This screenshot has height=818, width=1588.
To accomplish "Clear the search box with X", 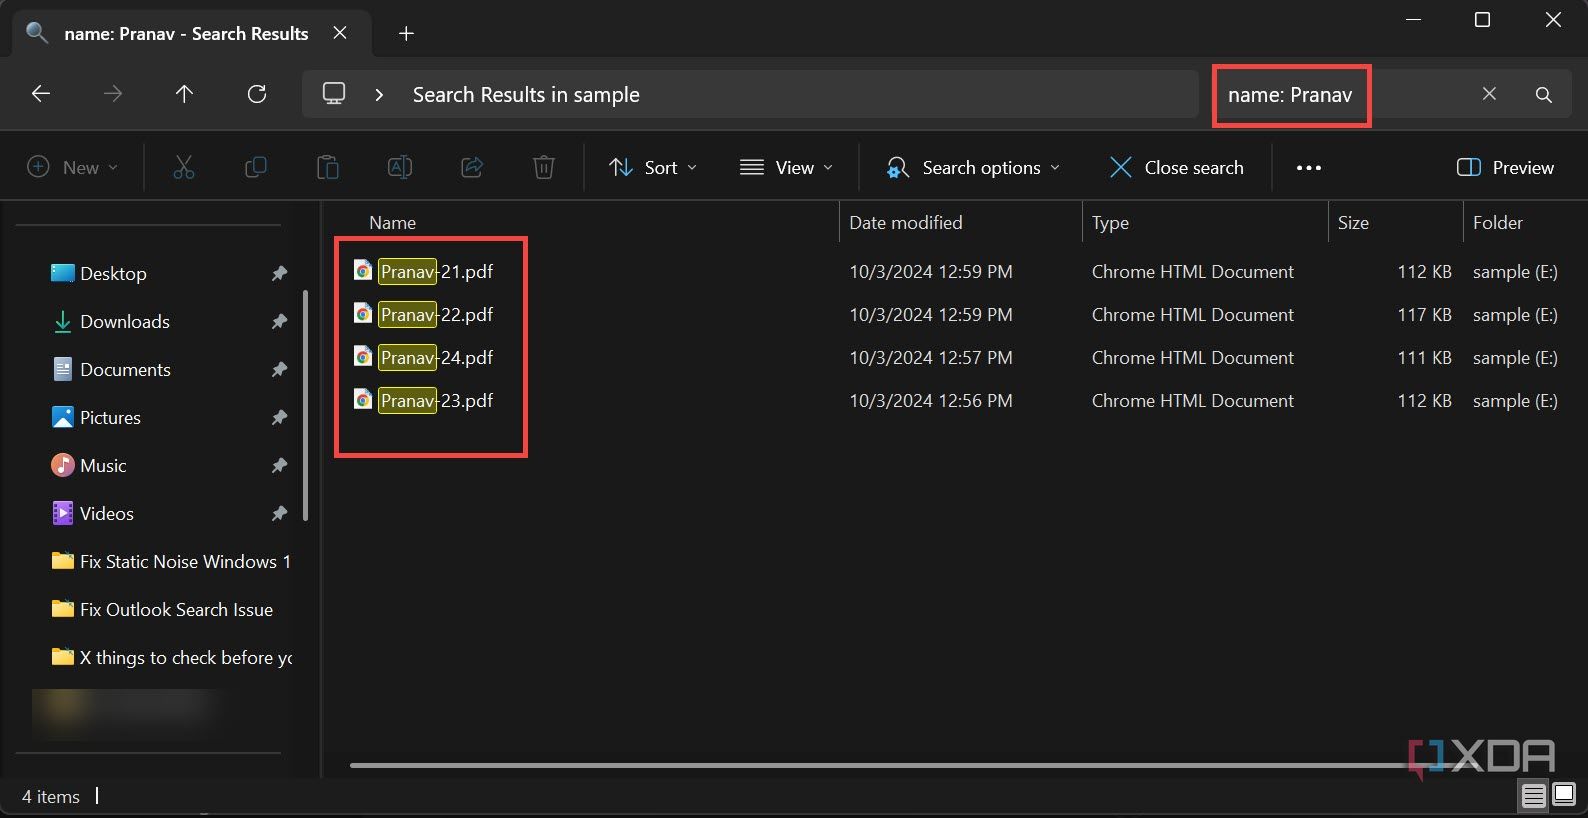I will 1489,94.
